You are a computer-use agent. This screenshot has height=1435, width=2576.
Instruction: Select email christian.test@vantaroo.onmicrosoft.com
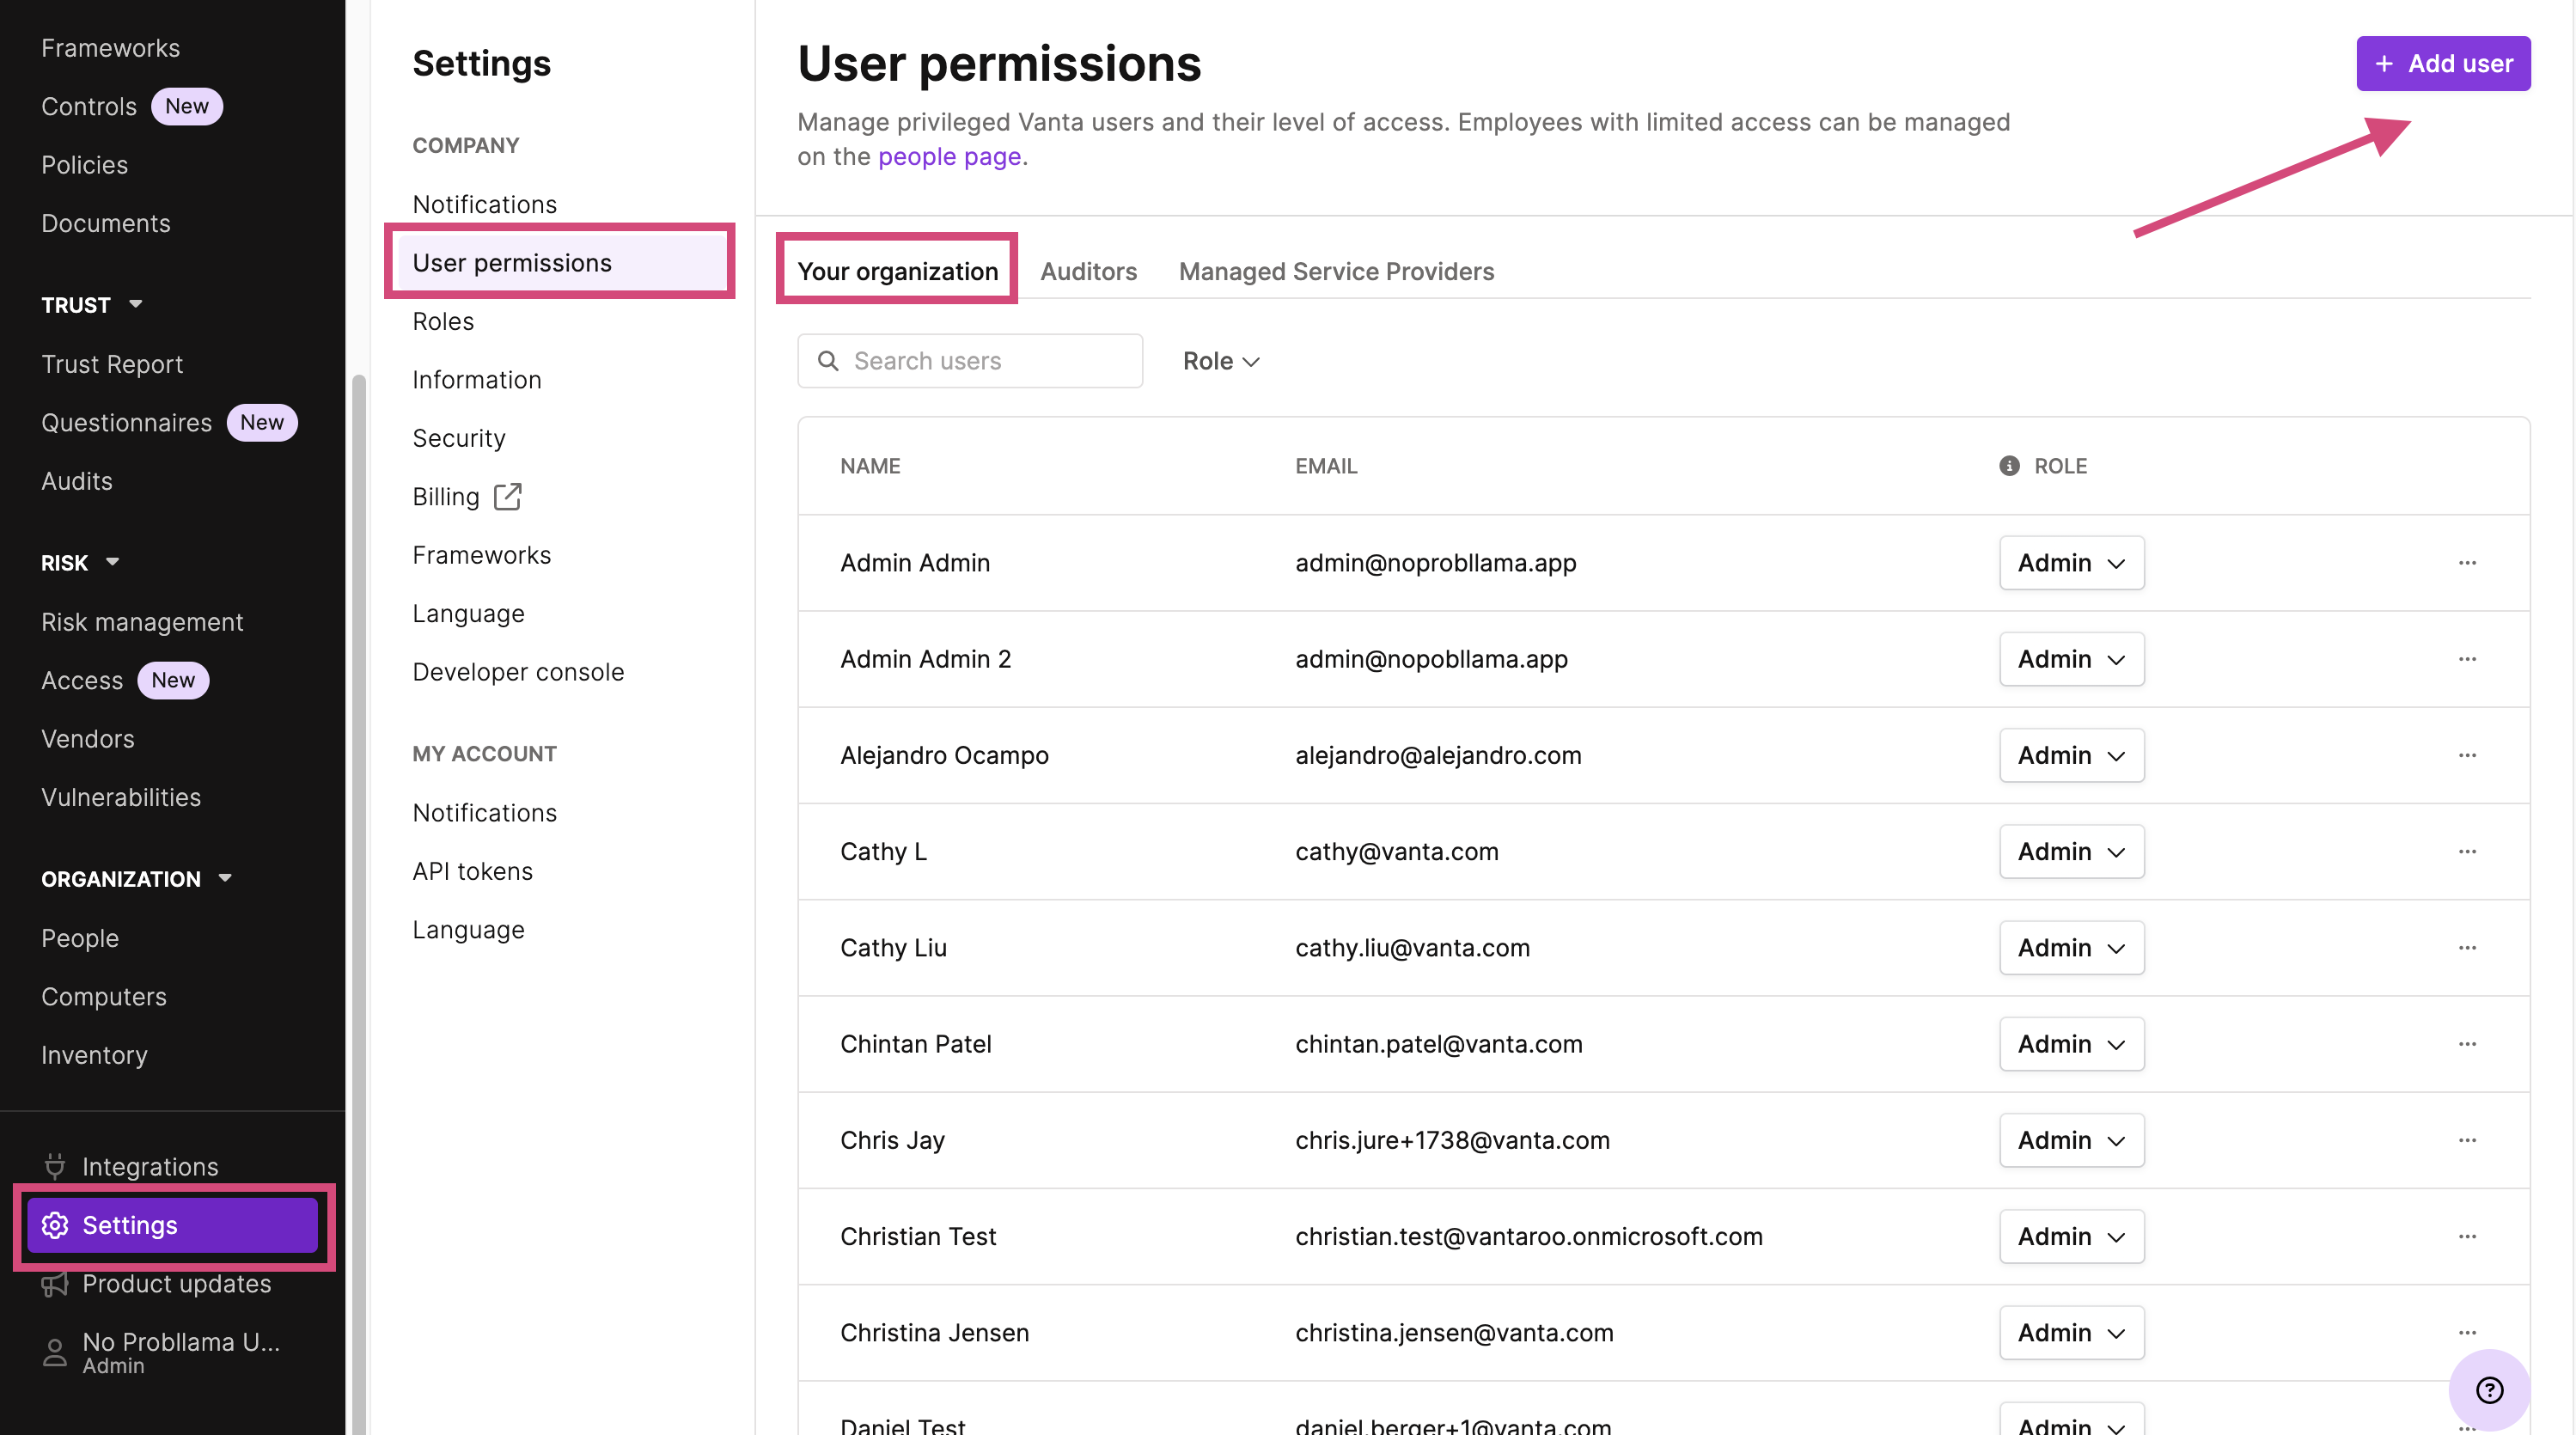1528,1237
